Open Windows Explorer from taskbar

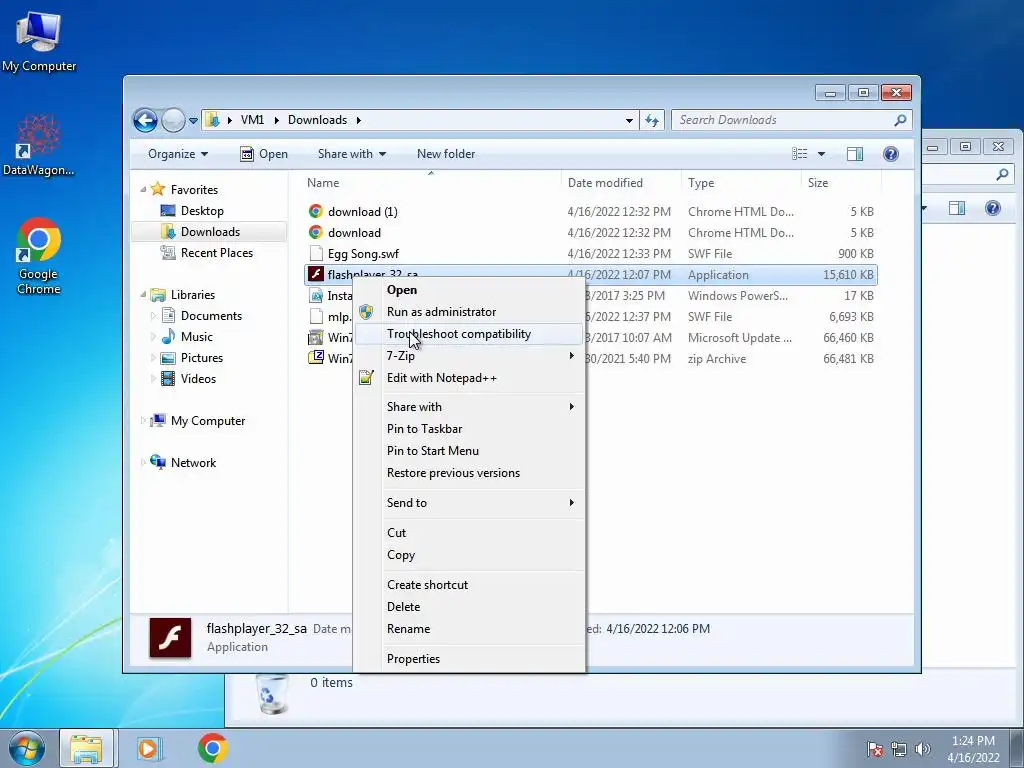(87, 748)
